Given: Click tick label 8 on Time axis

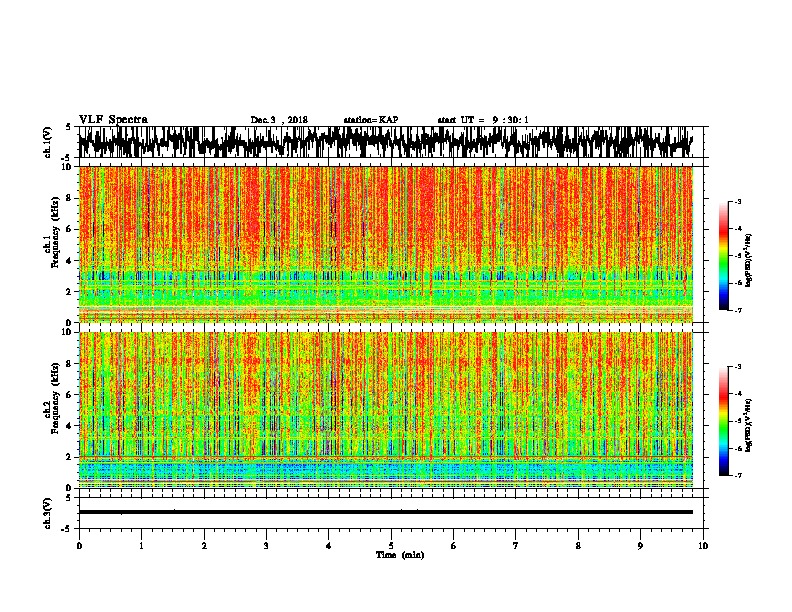Looking at the screenshot, I should tap(578, 546).
